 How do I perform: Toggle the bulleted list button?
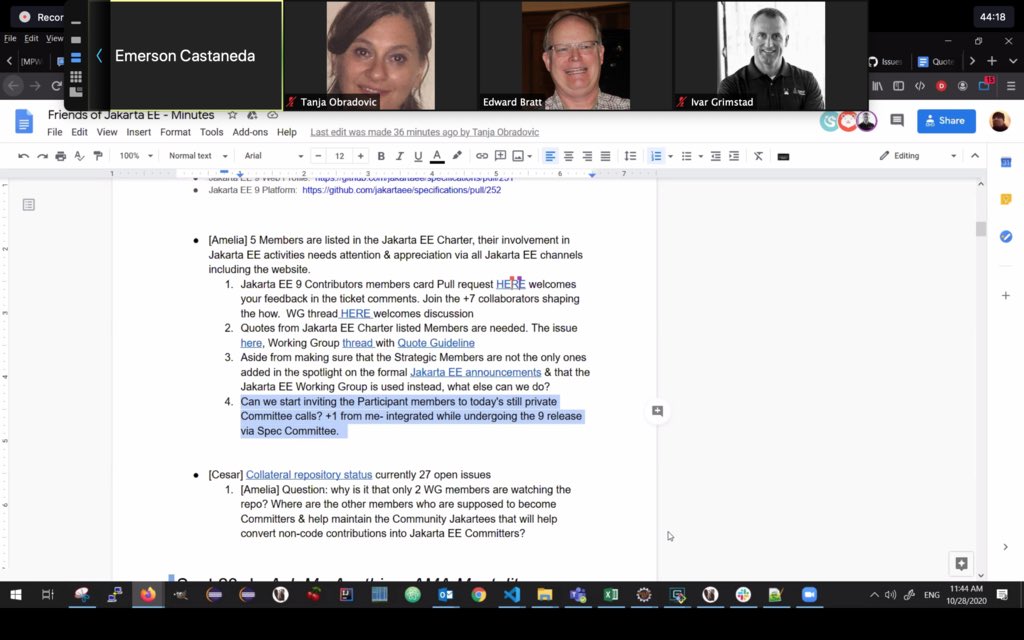[686, 156]
